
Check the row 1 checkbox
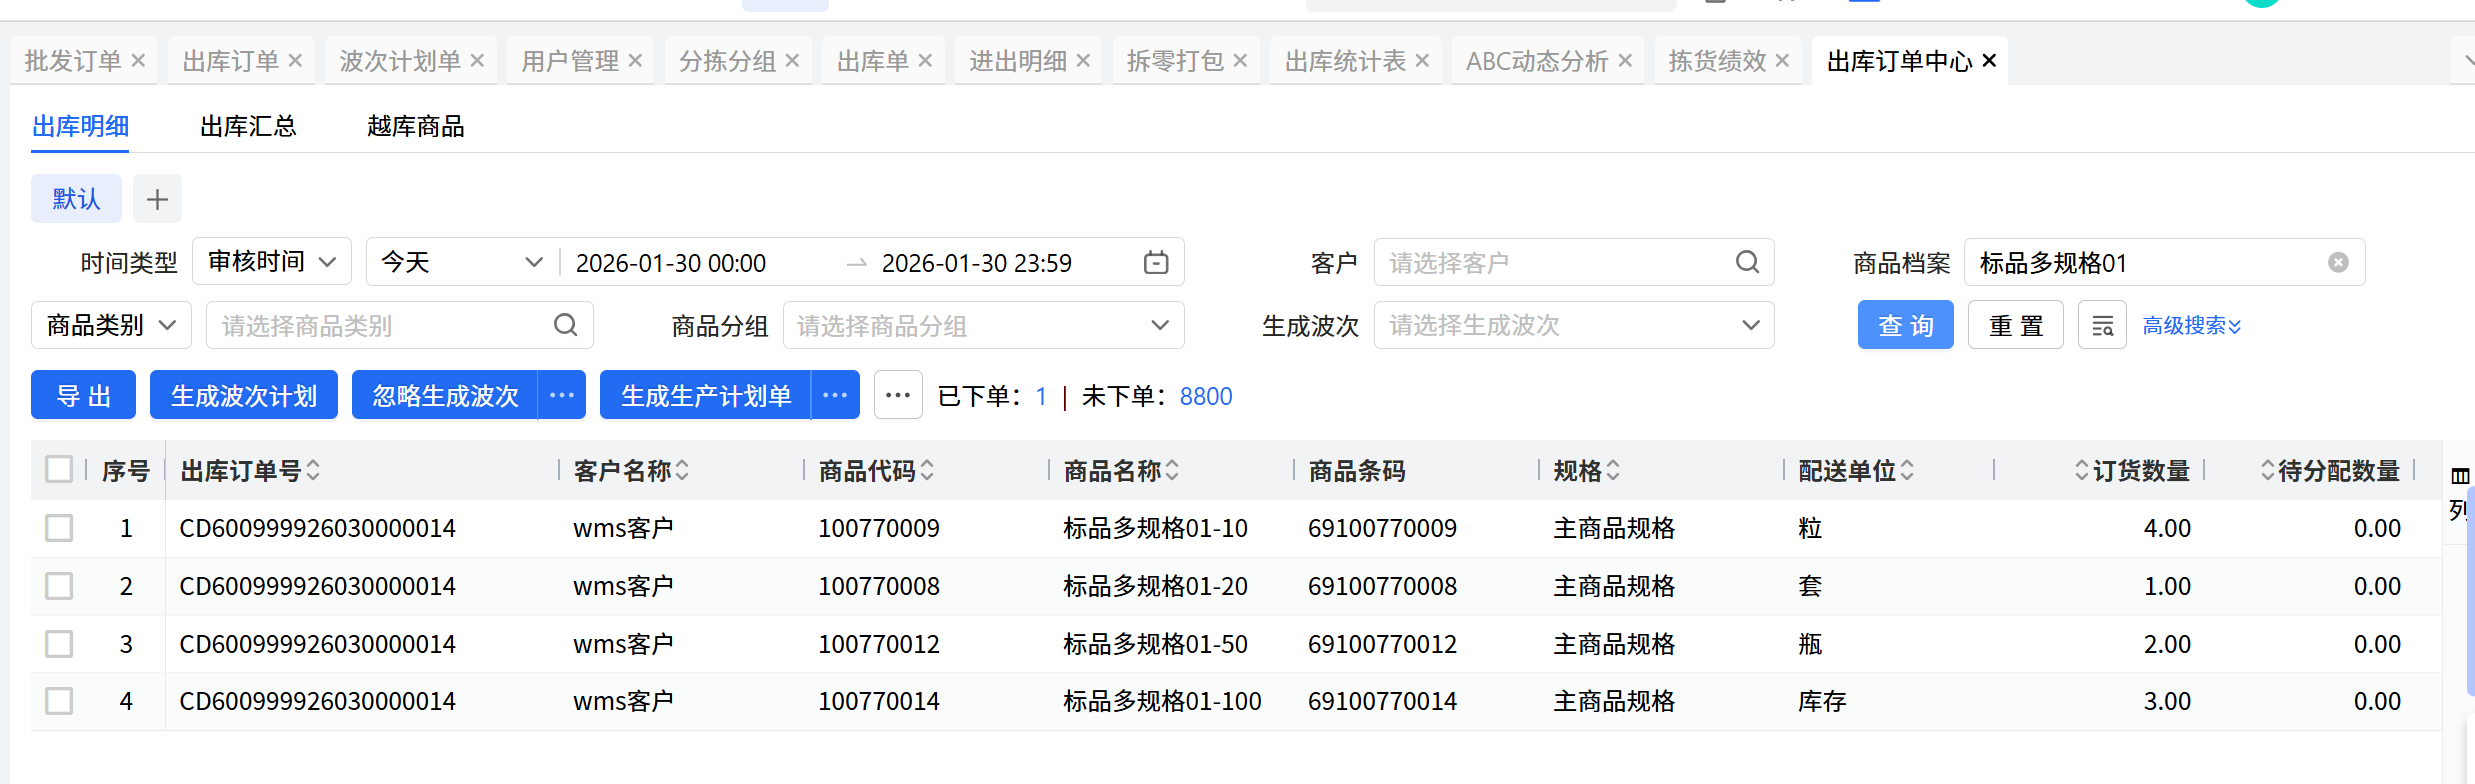click(x=59, y=528)
